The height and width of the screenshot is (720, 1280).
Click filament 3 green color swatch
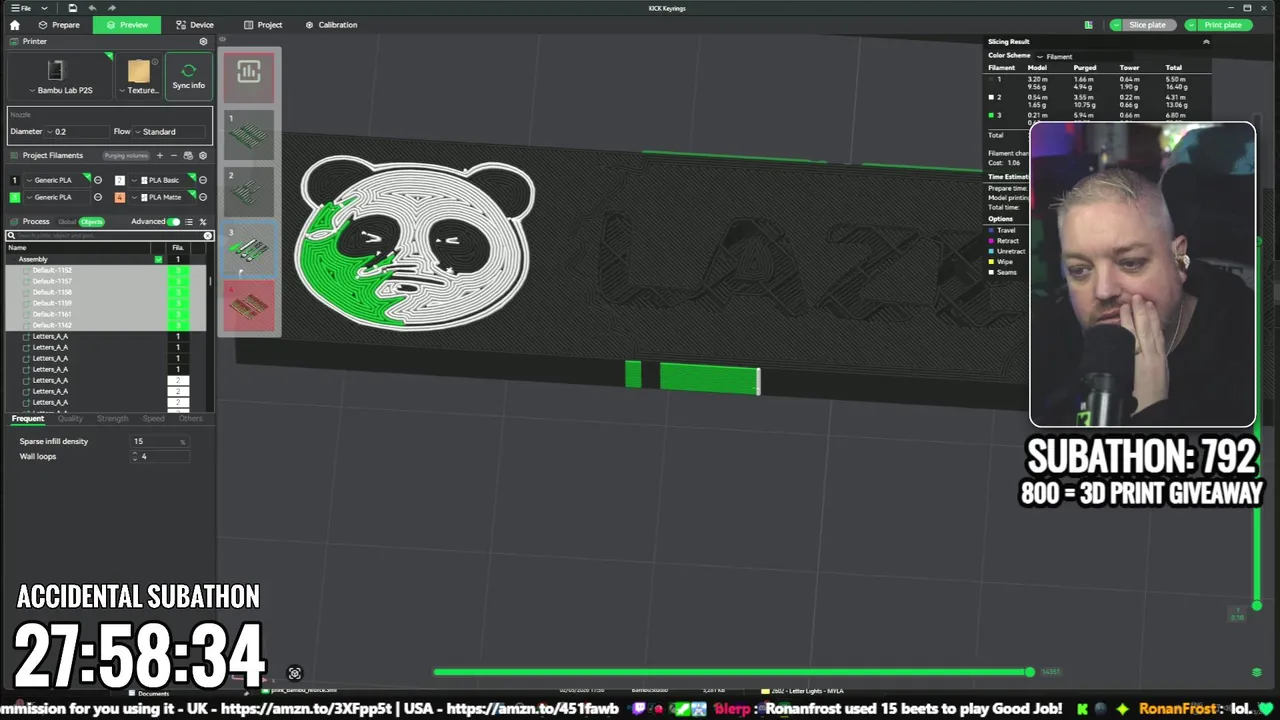pyautogui.click(x=15, y=197)
